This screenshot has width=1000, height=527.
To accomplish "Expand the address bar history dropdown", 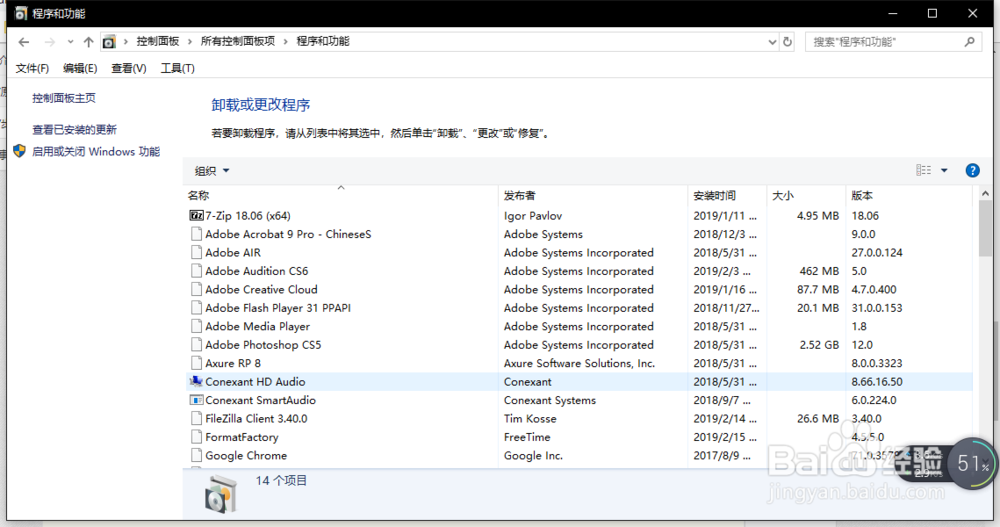I will (x=772, y=42).
